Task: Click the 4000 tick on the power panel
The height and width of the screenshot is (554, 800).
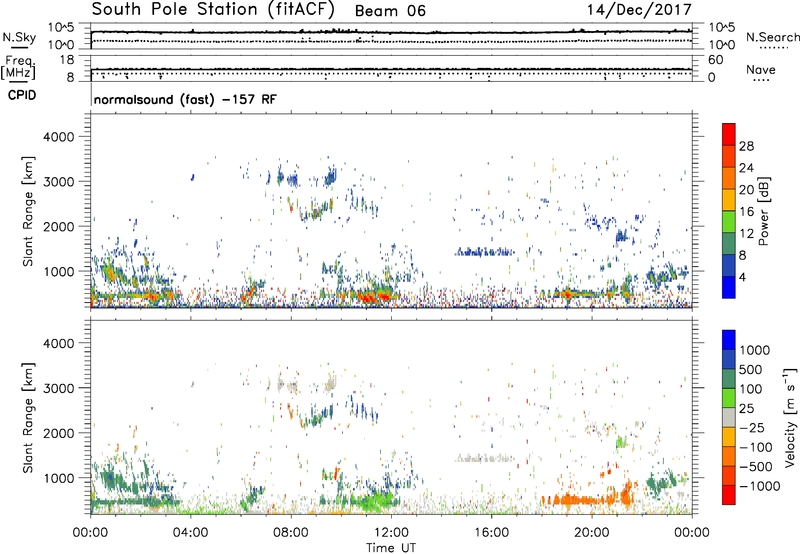Action: (x=58, y=137)
